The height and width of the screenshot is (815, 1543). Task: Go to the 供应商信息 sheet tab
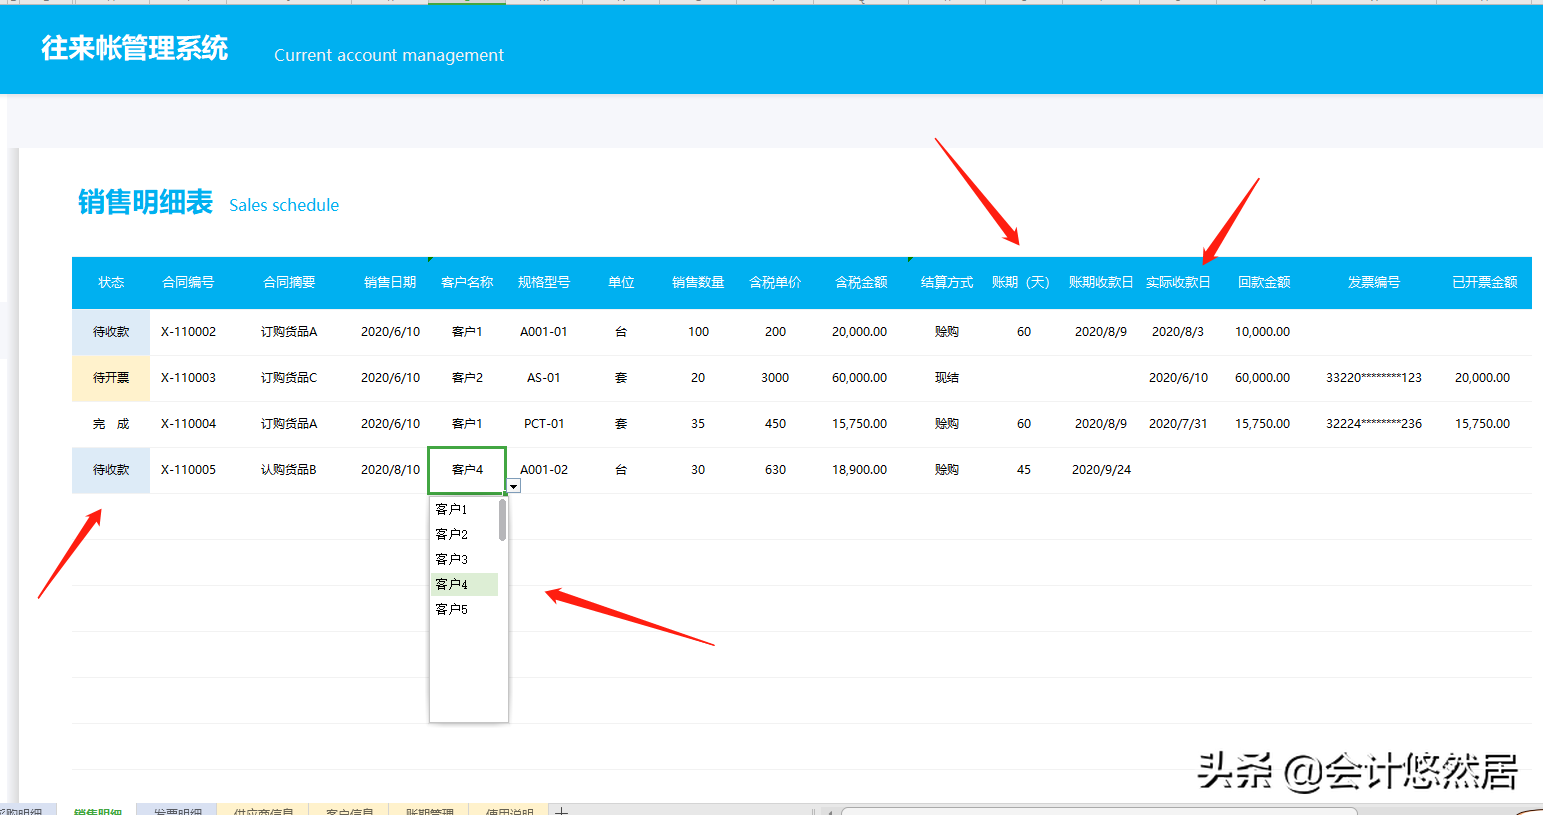click(263, 811)
